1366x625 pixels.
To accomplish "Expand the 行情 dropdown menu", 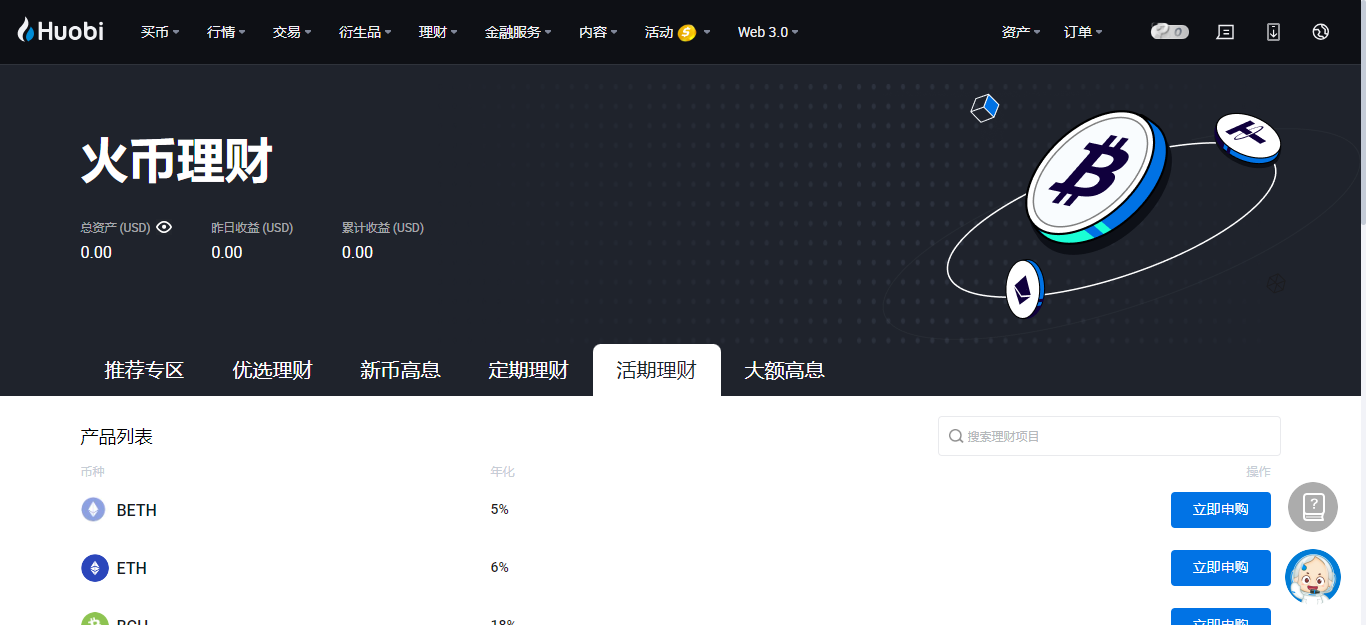I will (226, 32).
